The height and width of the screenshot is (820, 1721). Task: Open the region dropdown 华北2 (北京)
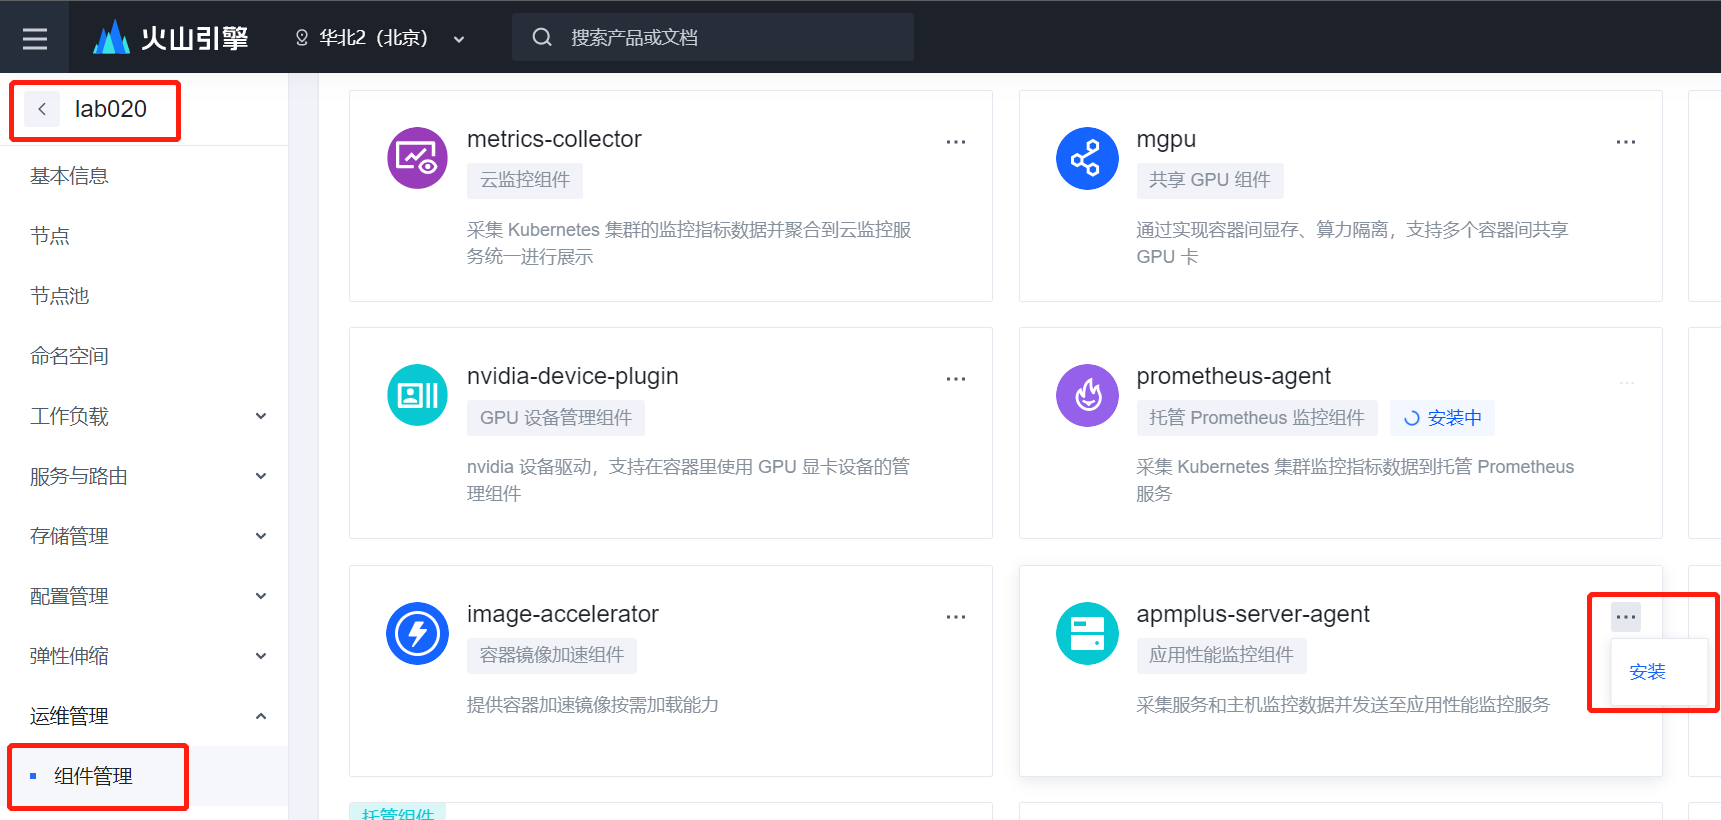(380, 38)
